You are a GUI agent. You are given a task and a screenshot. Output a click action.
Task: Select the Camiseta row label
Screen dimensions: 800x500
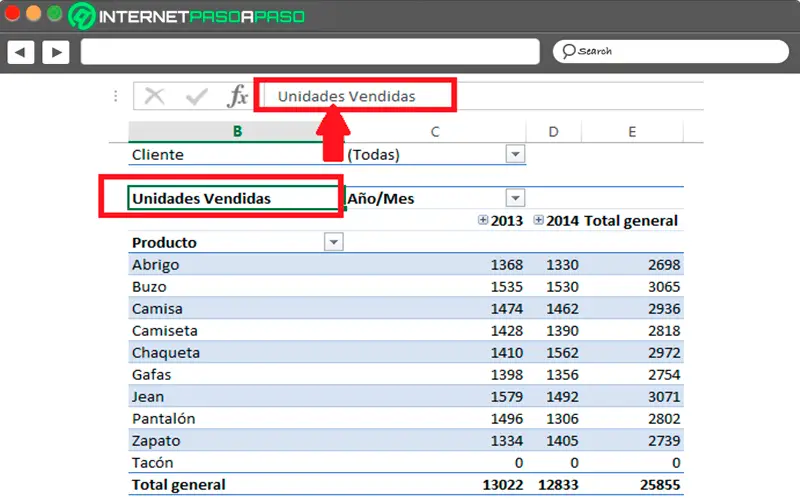click(x=164, y=330)
